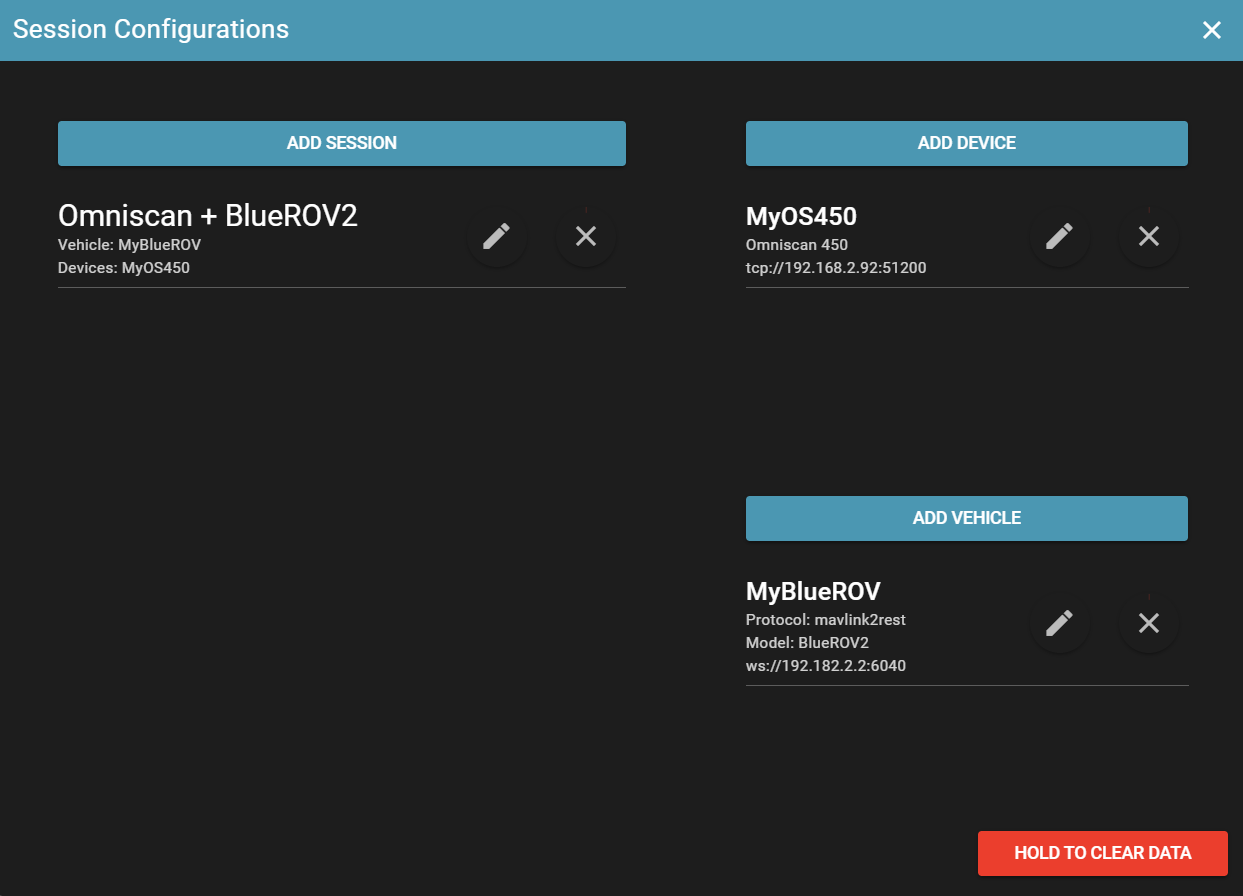Click the Protocol: mavlink2rest line
1243x896 pixels.
(825, 620)
